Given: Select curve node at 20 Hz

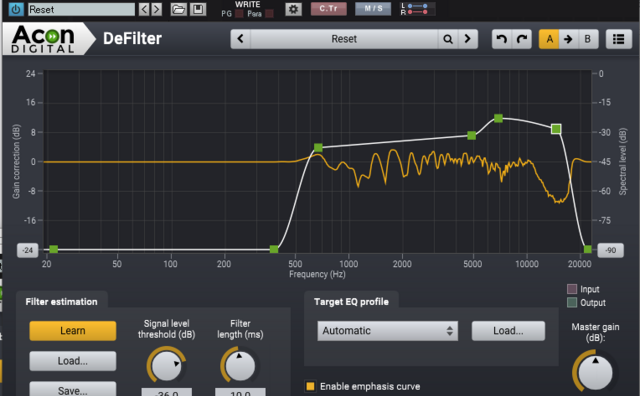Looking at the screenshot, I should coord(53,249).
